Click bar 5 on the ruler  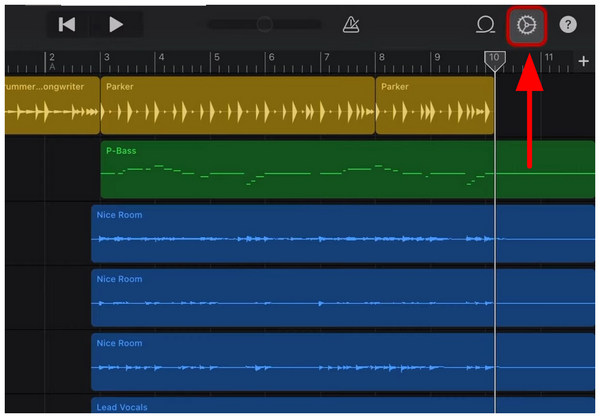[x=214, y=62]
